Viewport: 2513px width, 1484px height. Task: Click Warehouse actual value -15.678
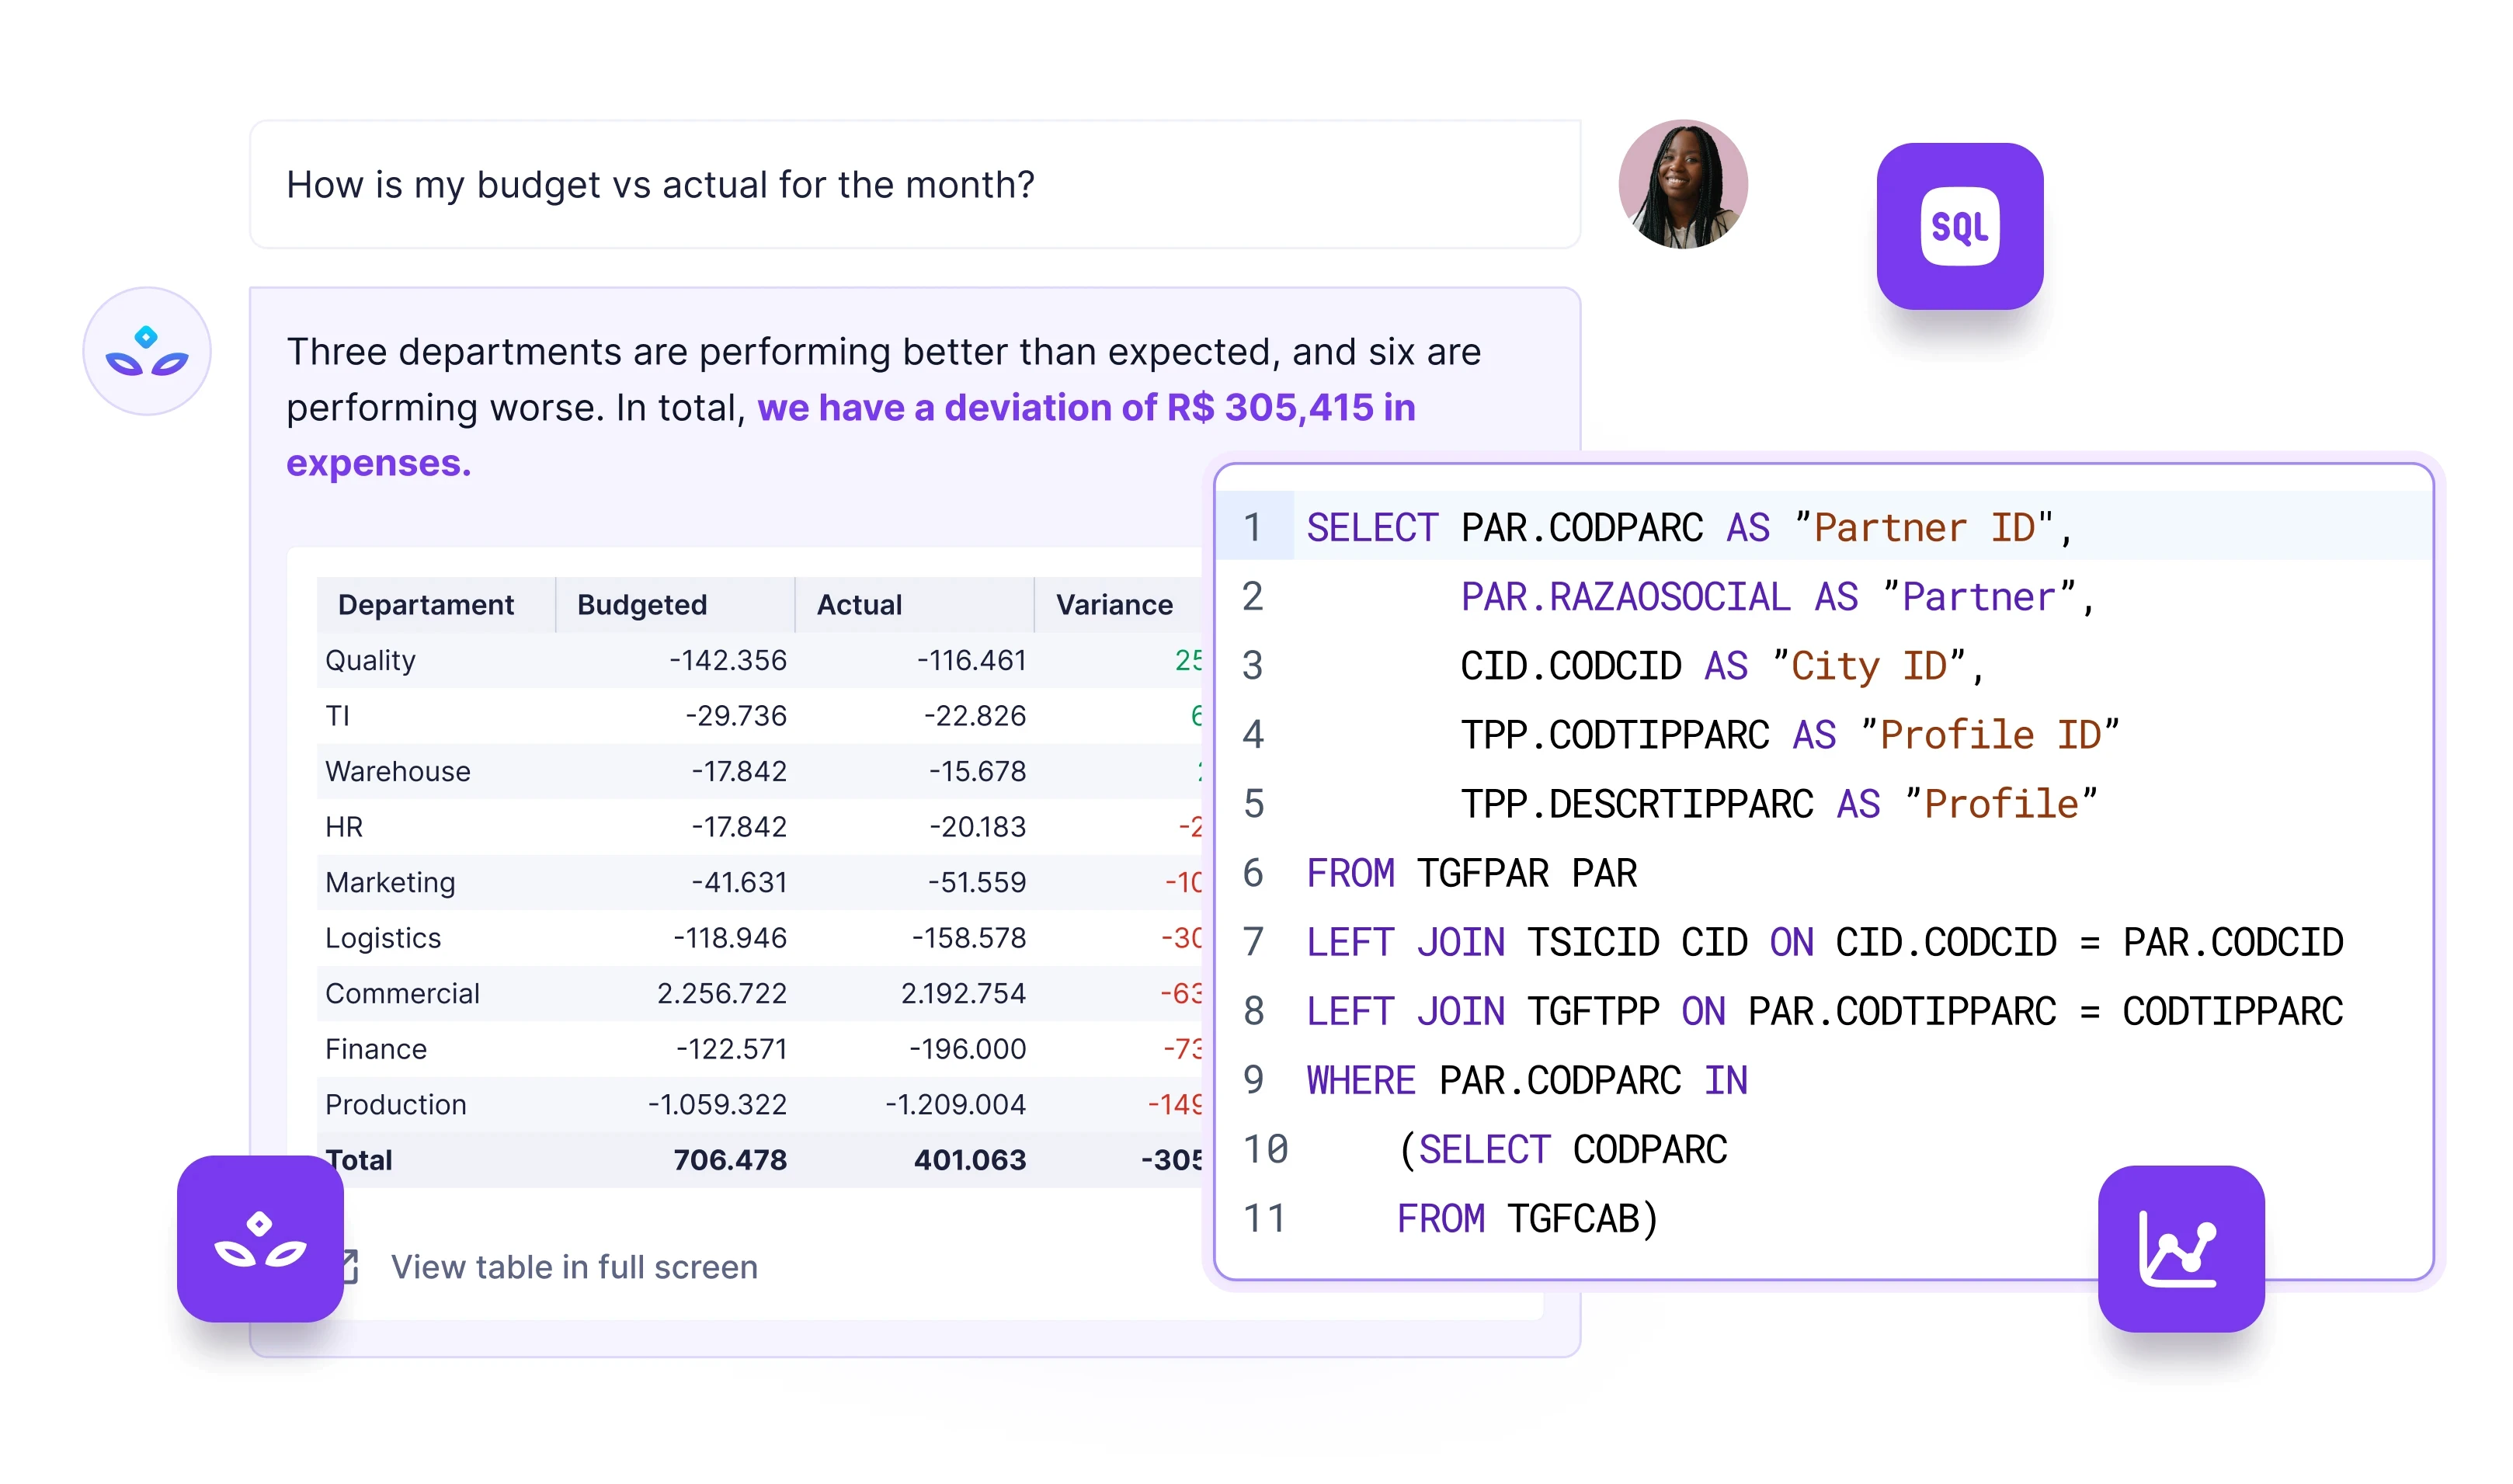(x=978, y=771)
